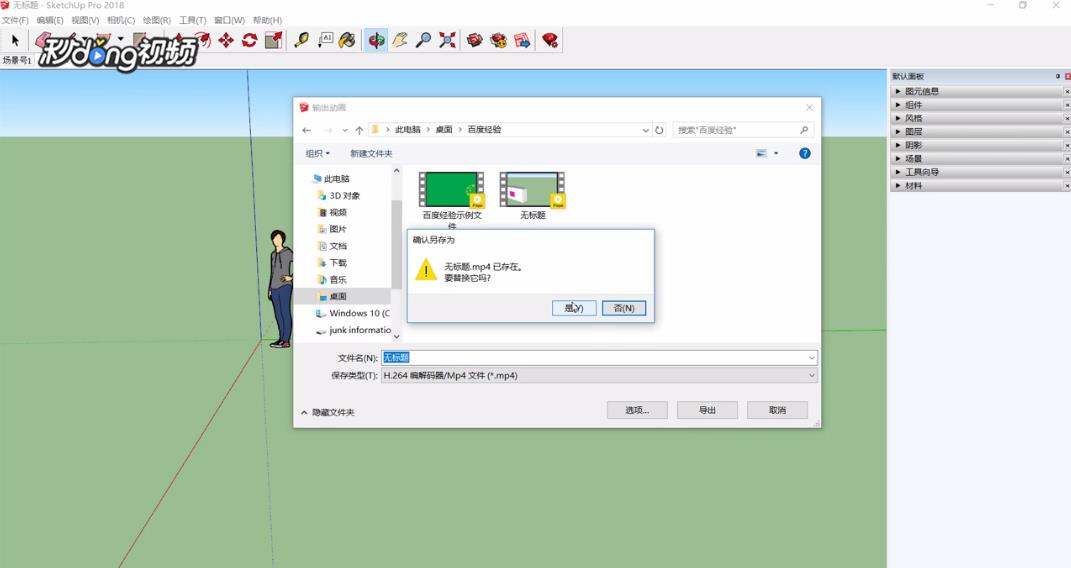Select the Rotate tool in toolbar
The image size is (1071, 568).
249,40
